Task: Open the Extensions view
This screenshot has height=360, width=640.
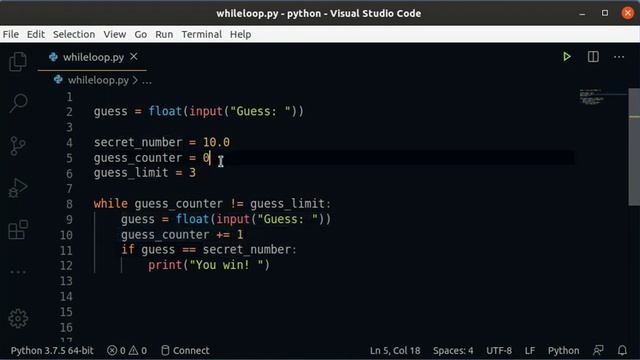Action: tap(18, 230)
